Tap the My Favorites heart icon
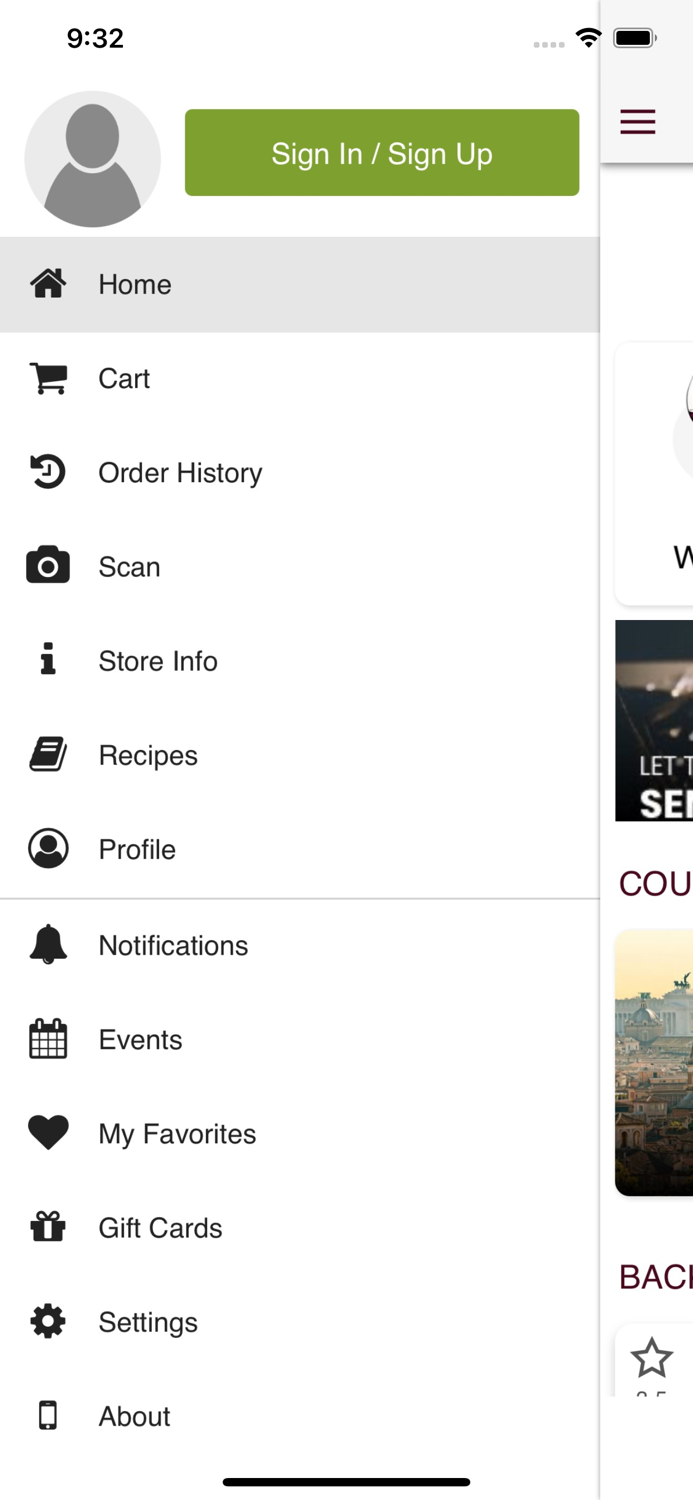The image size is (693, 1500). point(48,1133)
